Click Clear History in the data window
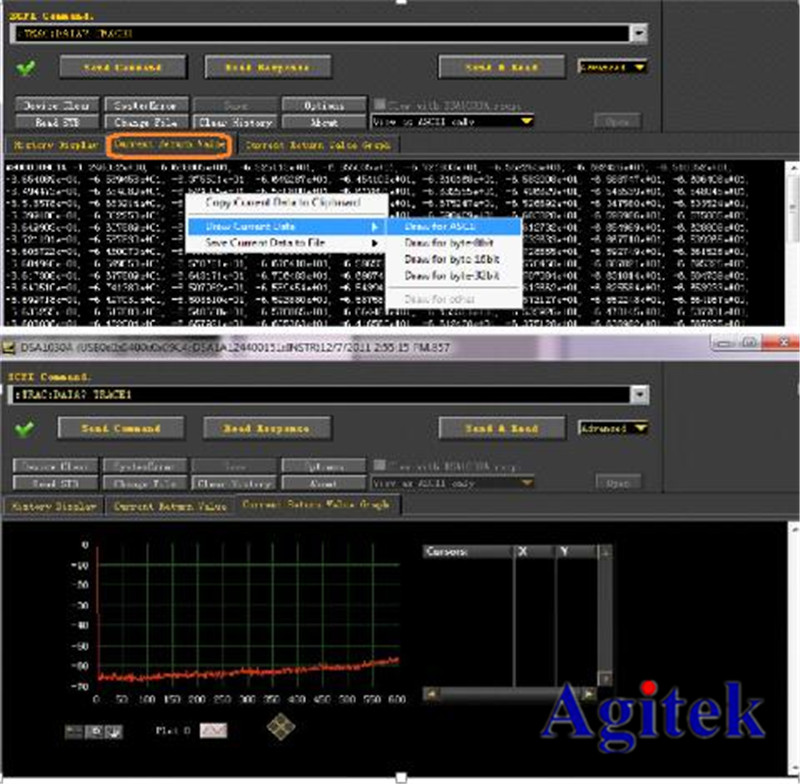800x784 pixels. tap(235, 122)
